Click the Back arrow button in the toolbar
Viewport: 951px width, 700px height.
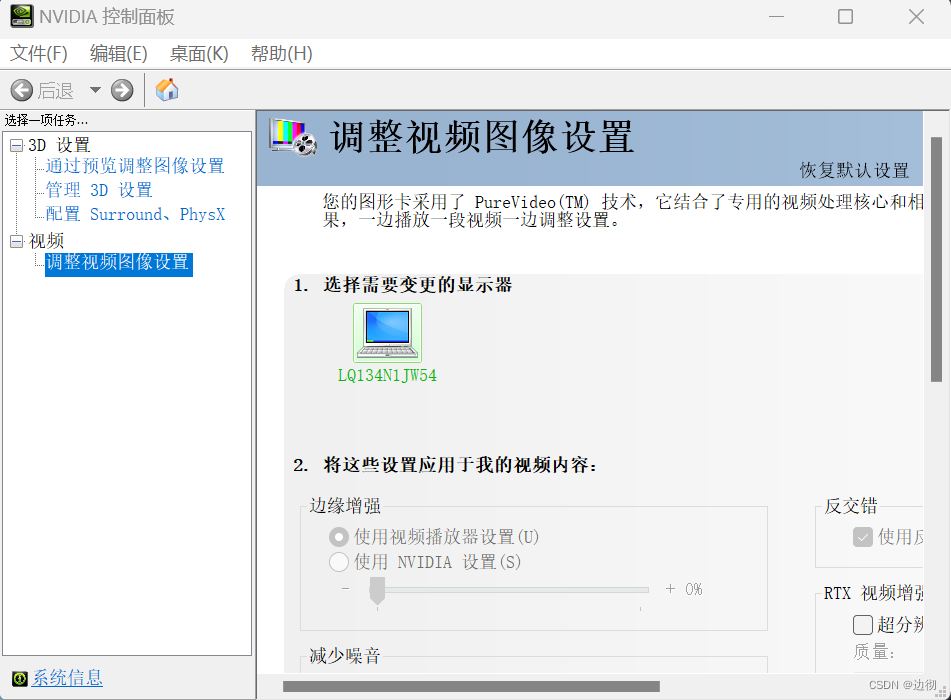(22, 90)
